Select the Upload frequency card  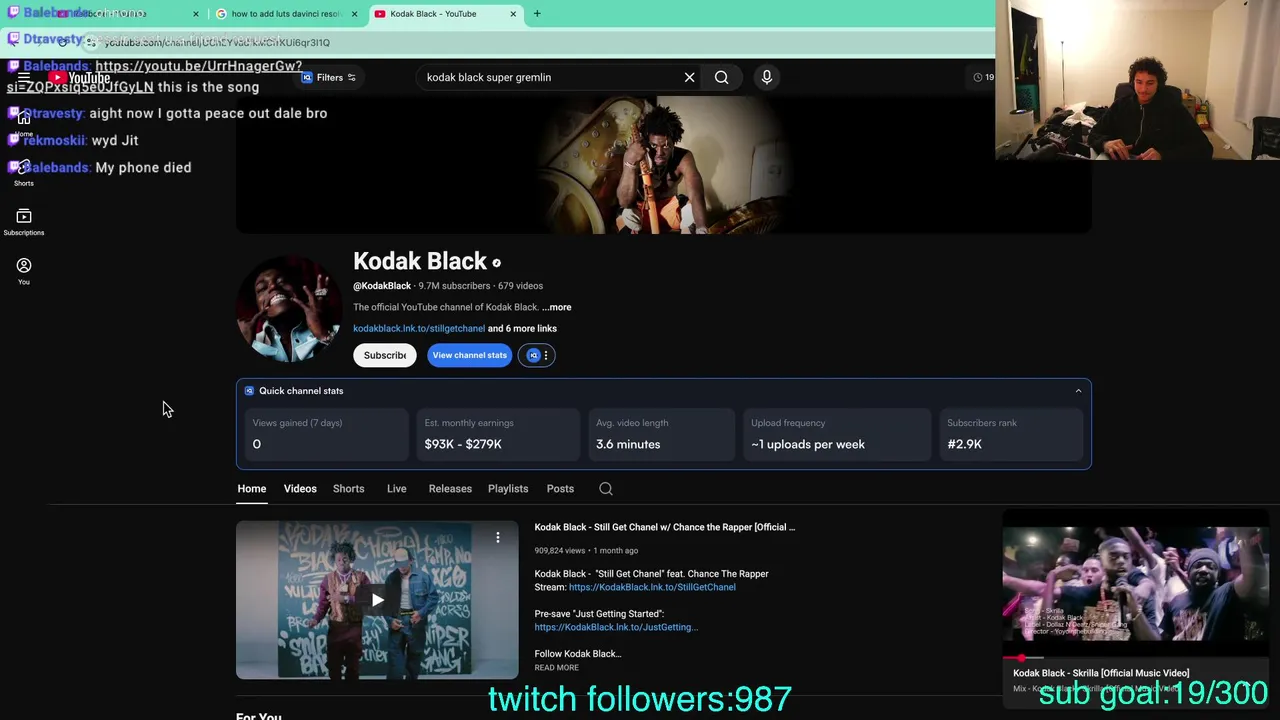pos(837,434)
